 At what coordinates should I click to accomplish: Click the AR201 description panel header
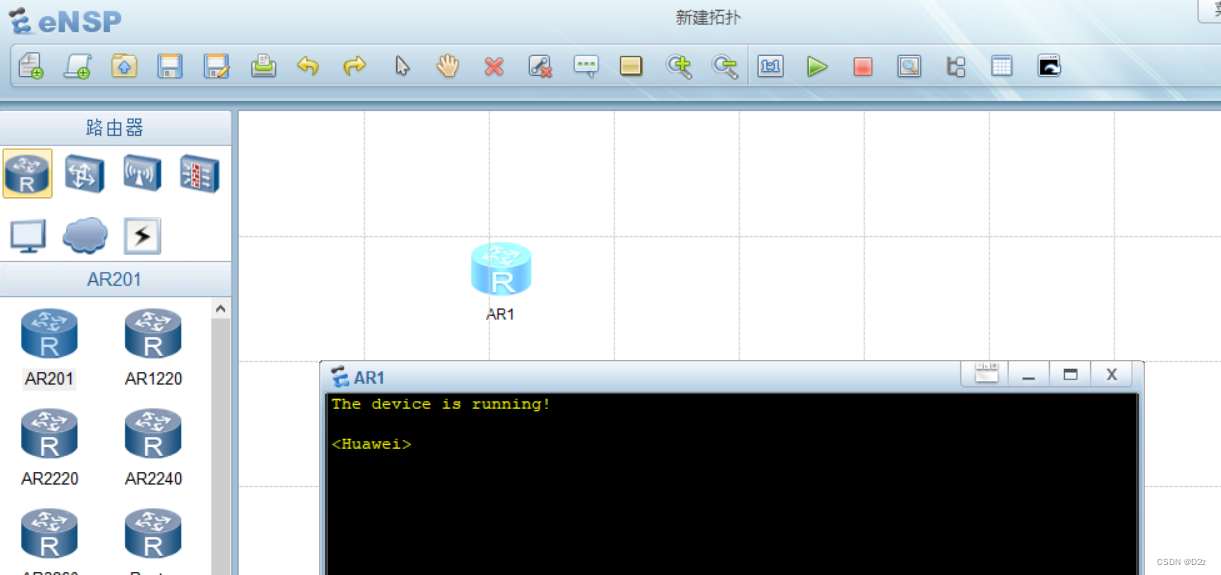pos(115,279)
